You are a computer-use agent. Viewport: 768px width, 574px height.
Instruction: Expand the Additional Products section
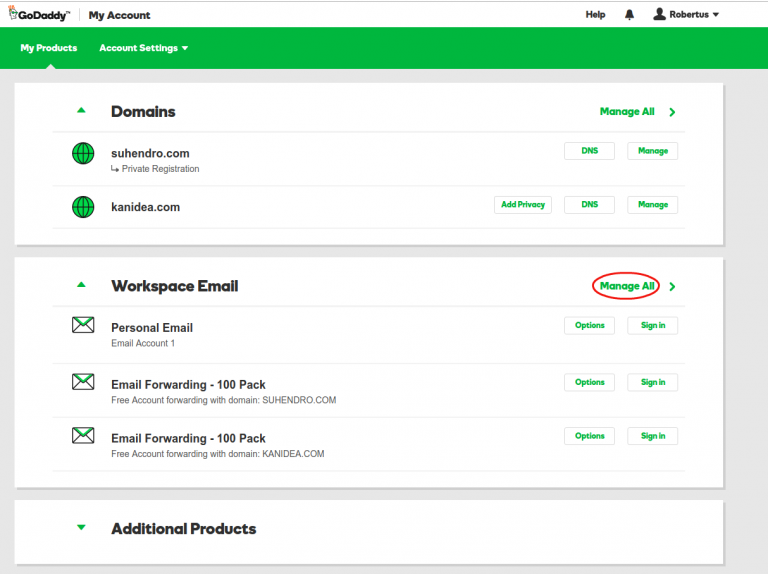82,528
